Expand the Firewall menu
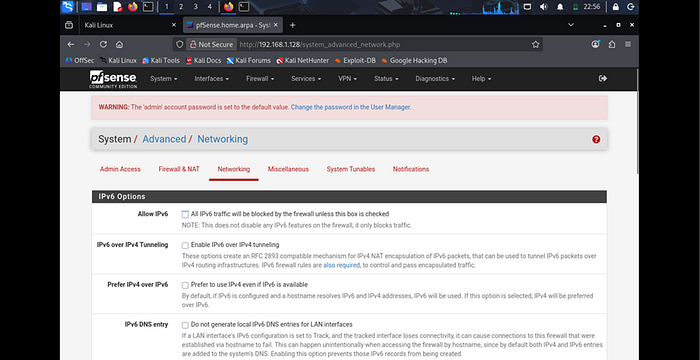Viewport: 700px width, 360px height. pyautogui.click(x=260, y=79)
